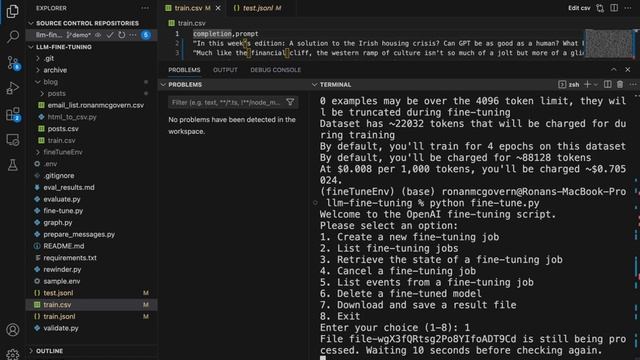The width and height of the screenshot is (640, 360).
Task: Split the editor to the right
Action: (x=614, y=8)
